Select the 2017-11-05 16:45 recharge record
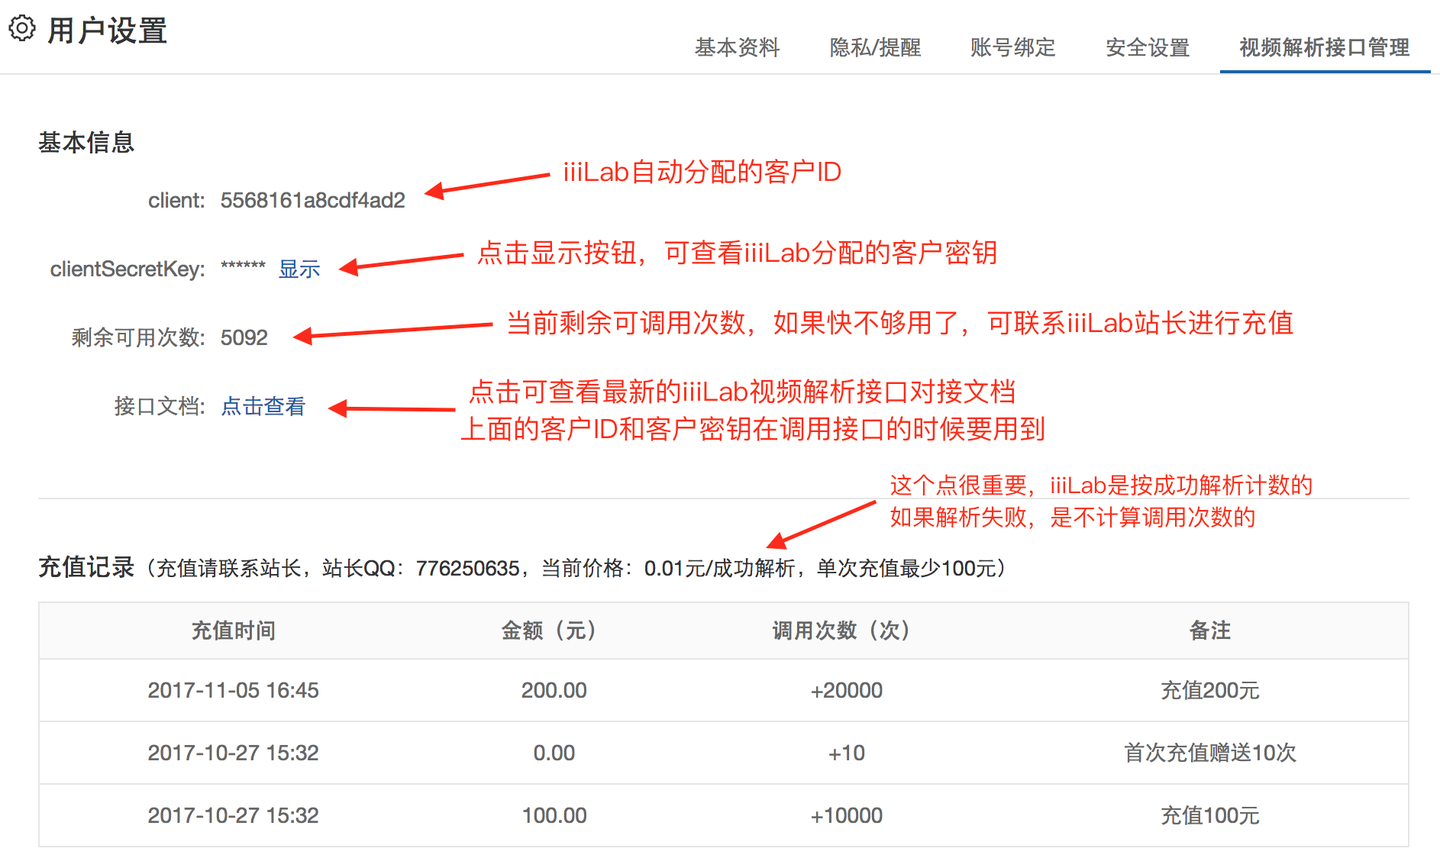 coord(233,690)
